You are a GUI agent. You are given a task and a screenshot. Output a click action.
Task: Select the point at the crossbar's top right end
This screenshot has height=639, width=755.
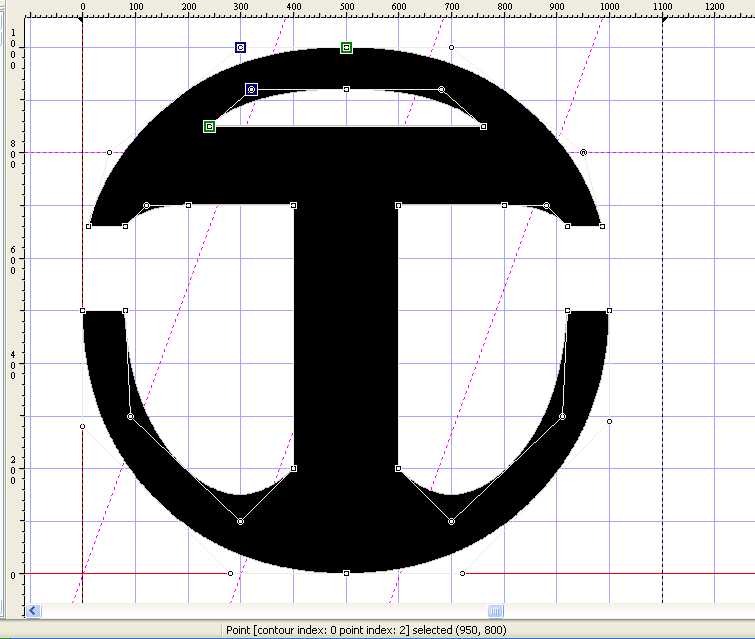483,127
